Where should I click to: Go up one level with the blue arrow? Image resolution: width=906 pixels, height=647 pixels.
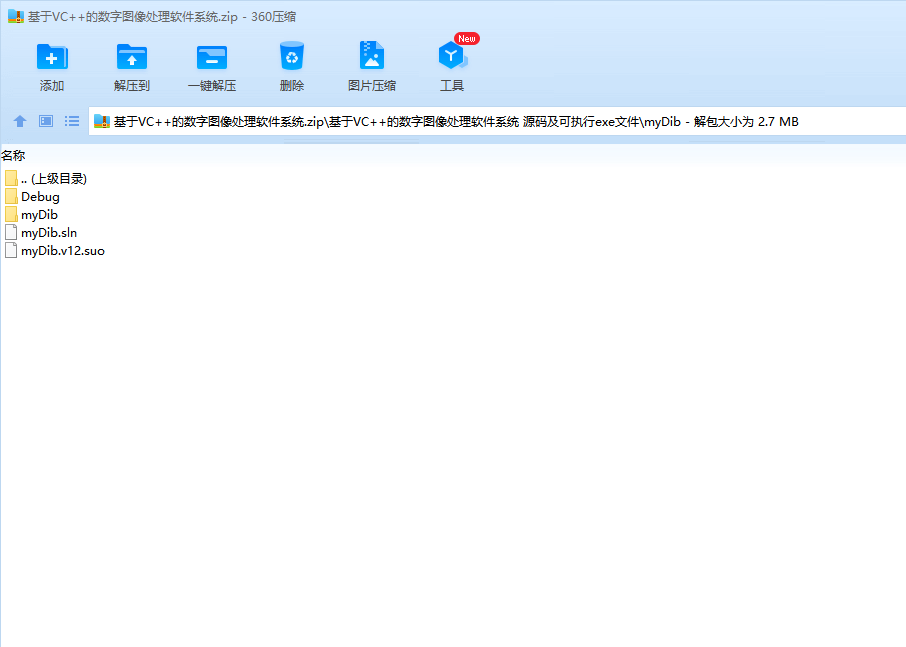click(x=20, y=121)
